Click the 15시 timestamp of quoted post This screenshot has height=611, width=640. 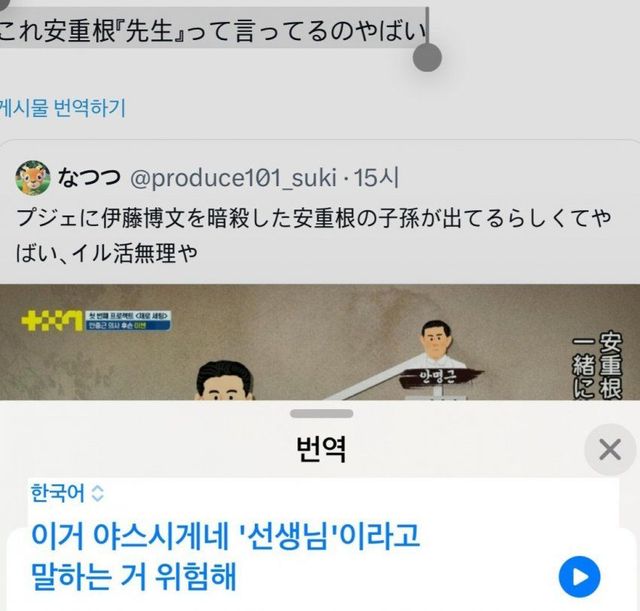[376, 178]
